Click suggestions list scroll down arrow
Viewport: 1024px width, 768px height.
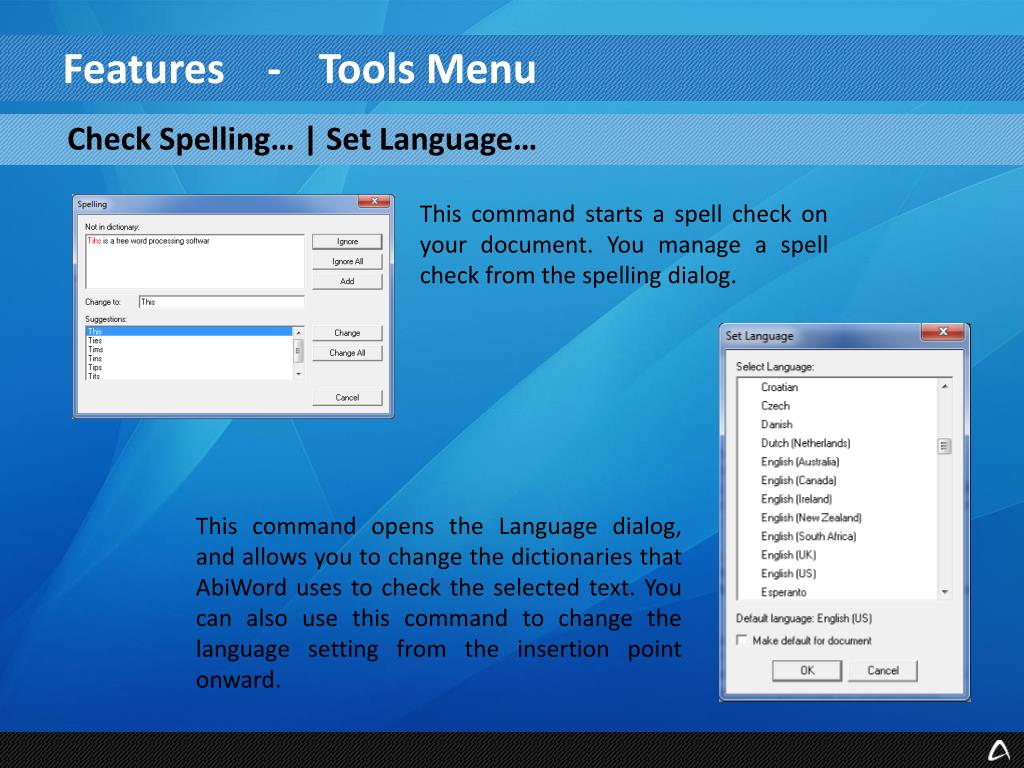pyautogui.click(x=298, y=374)
